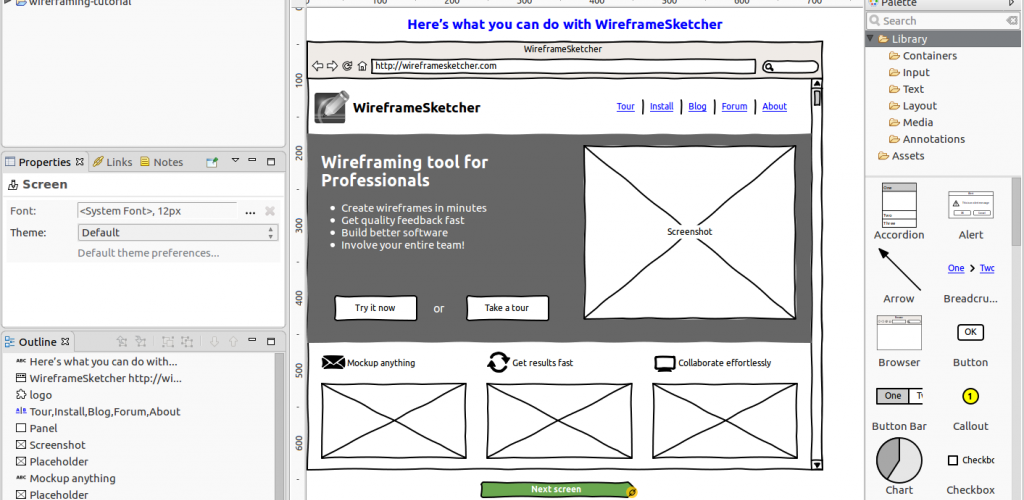1024x500 pixels.
Task: Collapse the Library folder in palette
Action: tap(871, 39)
